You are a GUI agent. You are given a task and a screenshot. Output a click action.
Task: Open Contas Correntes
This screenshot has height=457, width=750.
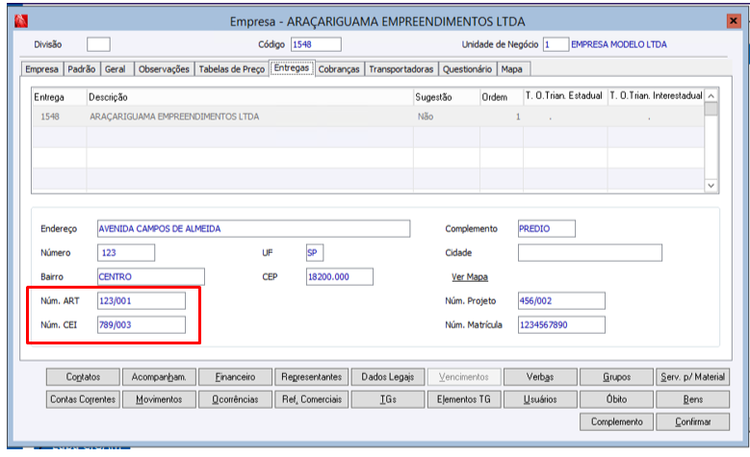(83, 399)
